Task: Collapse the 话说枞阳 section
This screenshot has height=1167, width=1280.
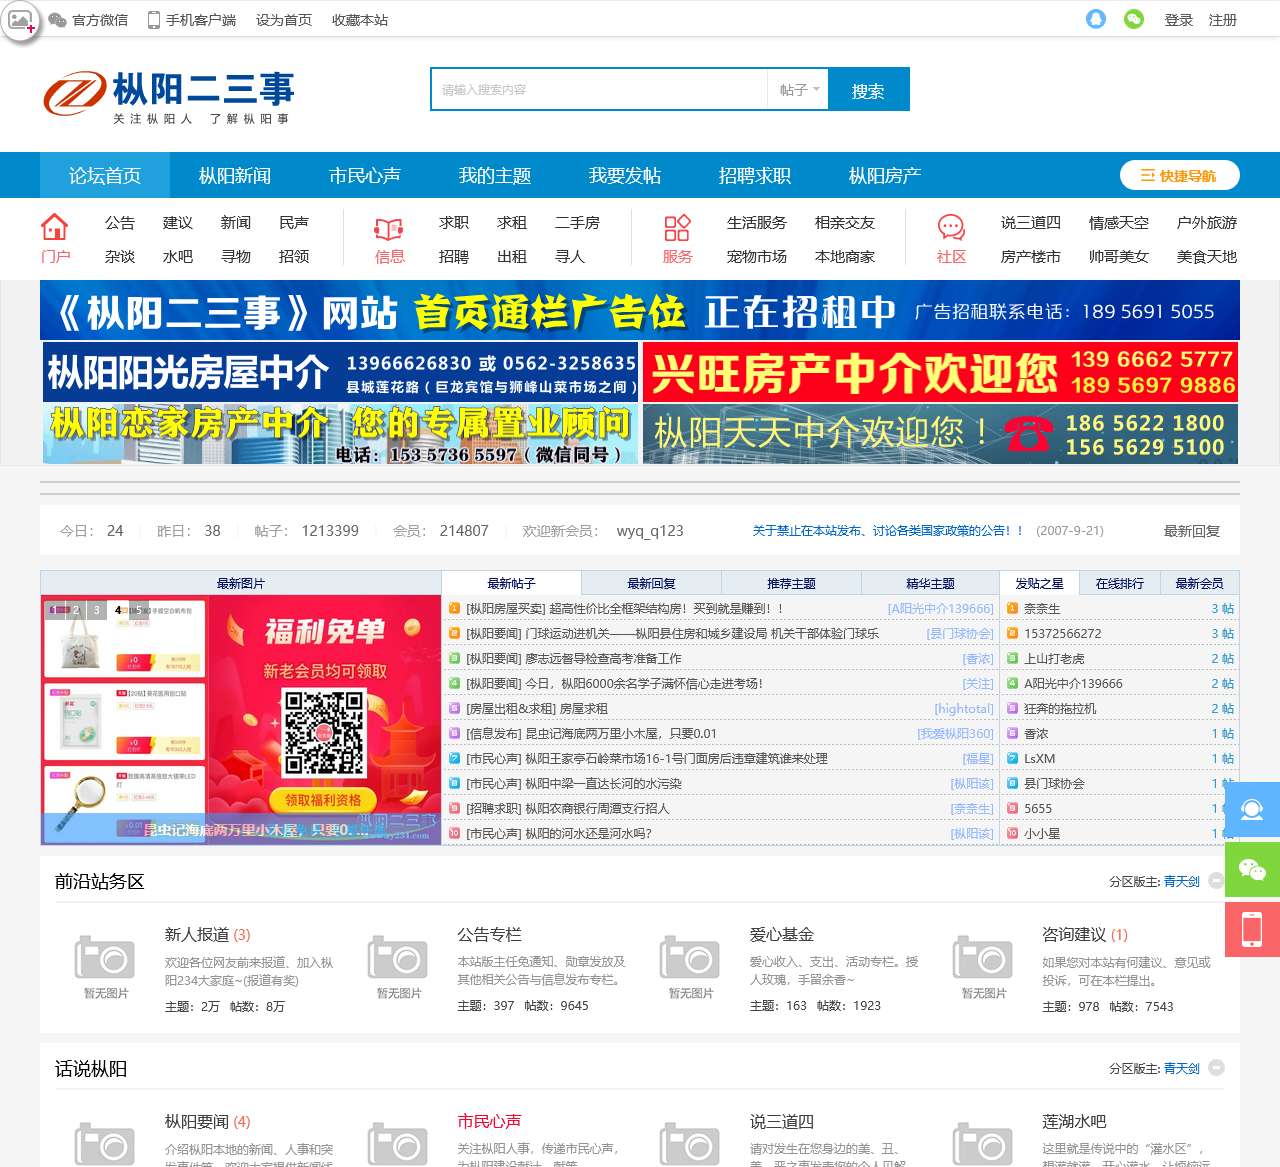Action: tap(1215, 1067)
